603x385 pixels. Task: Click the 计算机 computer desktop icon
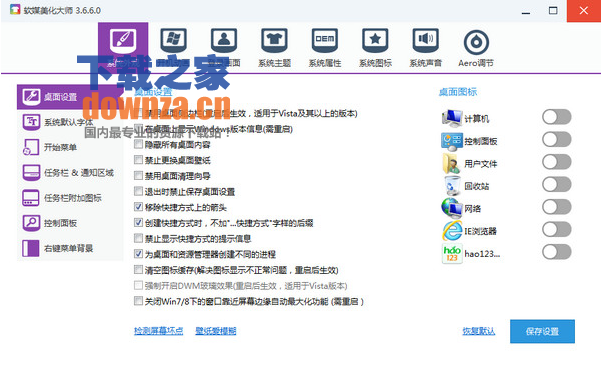coord(452,118)
